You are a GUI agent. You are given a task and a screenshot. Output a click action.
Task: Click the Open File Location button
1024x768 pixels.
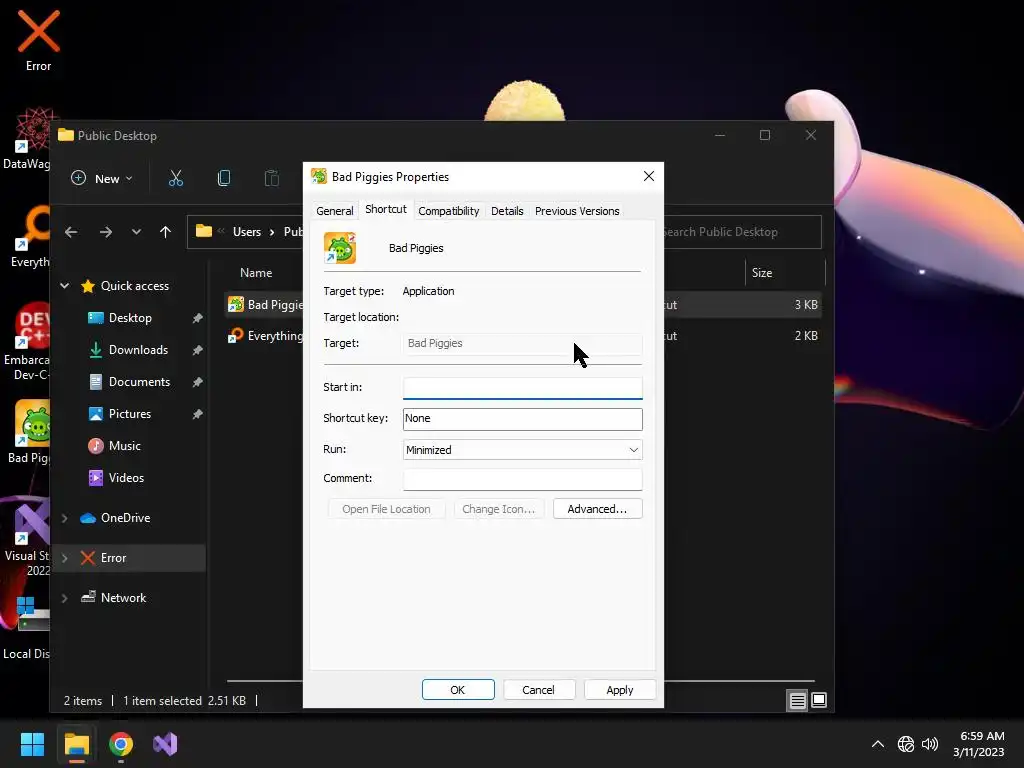tap(386, 509)
